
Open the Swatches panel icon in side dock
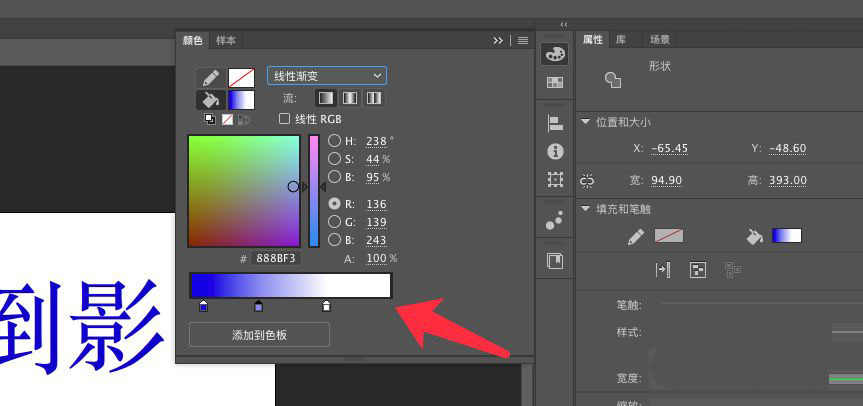pyautogui.click(x=555, y=83)
